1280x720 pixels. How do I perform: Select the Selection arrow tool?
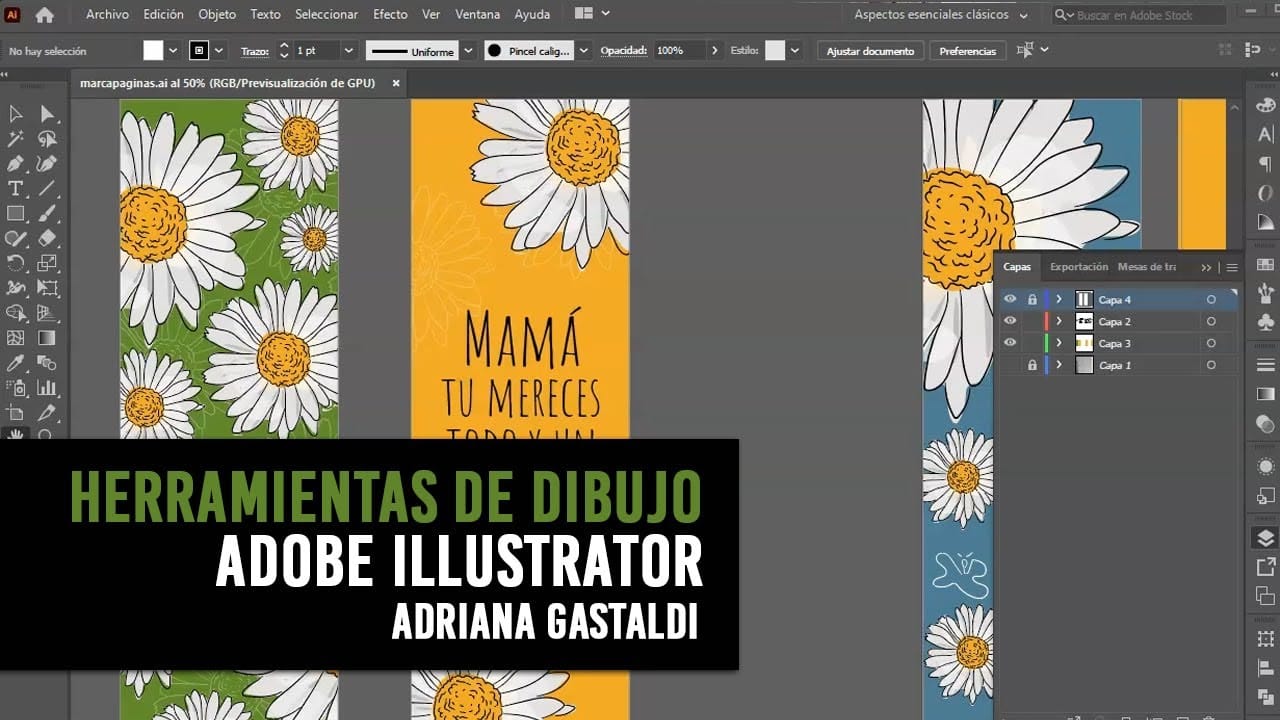point(16,114)
